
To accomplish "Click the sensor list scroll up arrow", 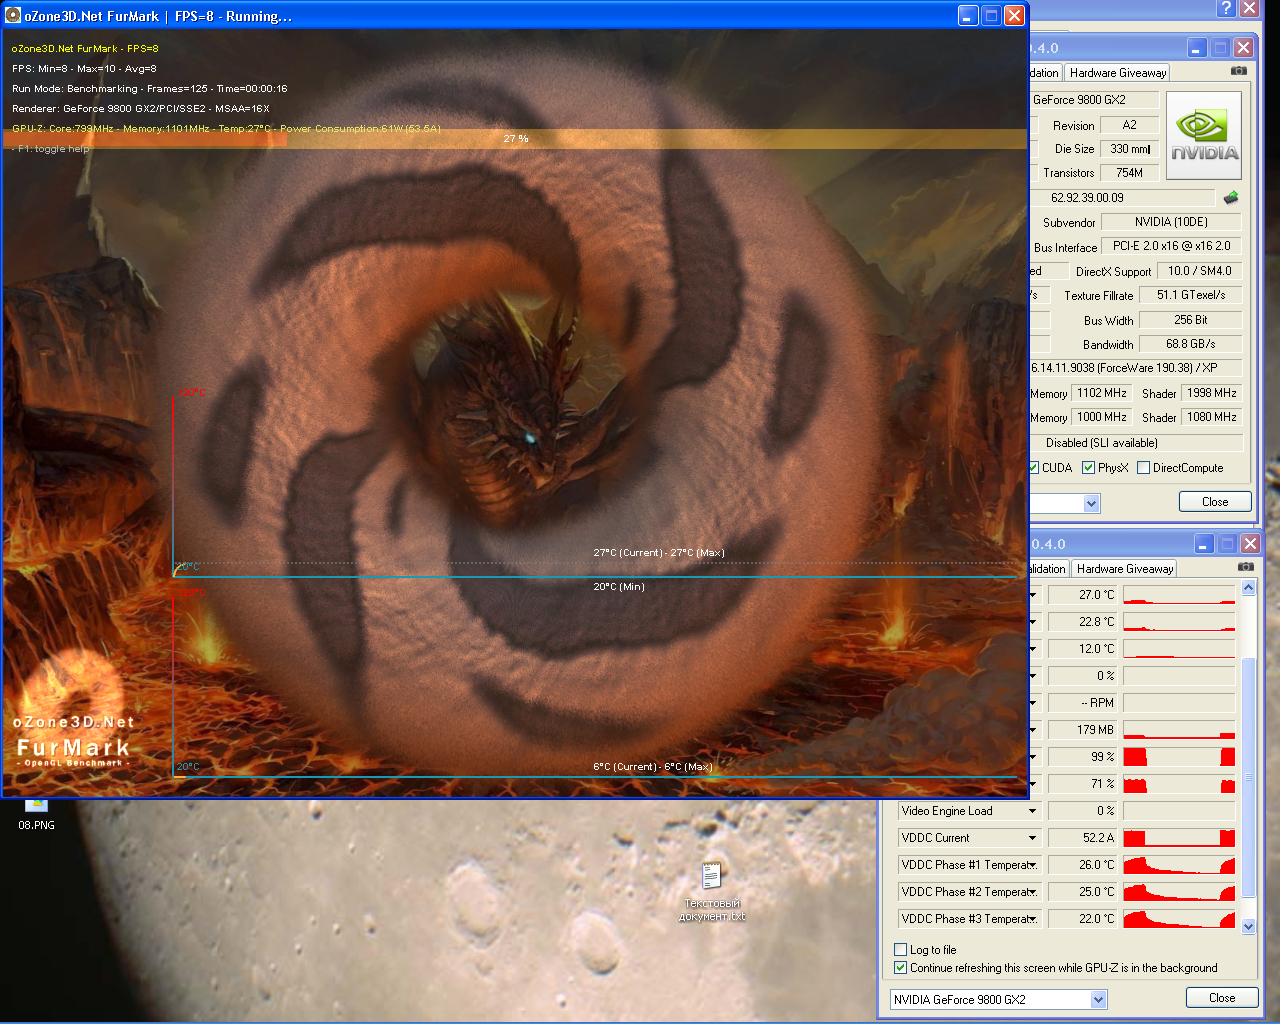I will [x=1248, y=588].
